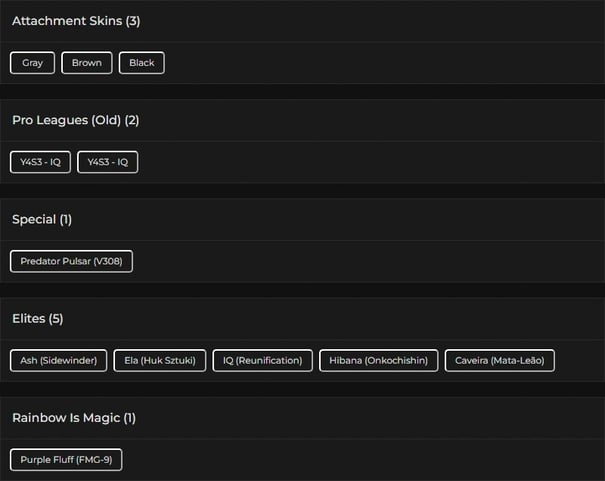
Task: Click the Elites item count (5)
Action: click(x=56, y=319)
